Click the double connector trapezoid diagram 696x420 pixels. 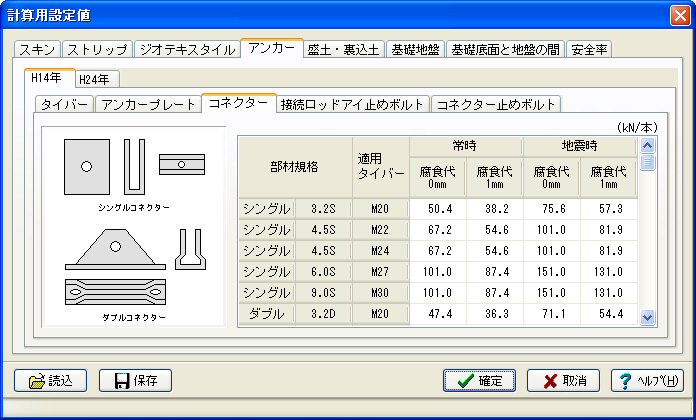(115, 250)
